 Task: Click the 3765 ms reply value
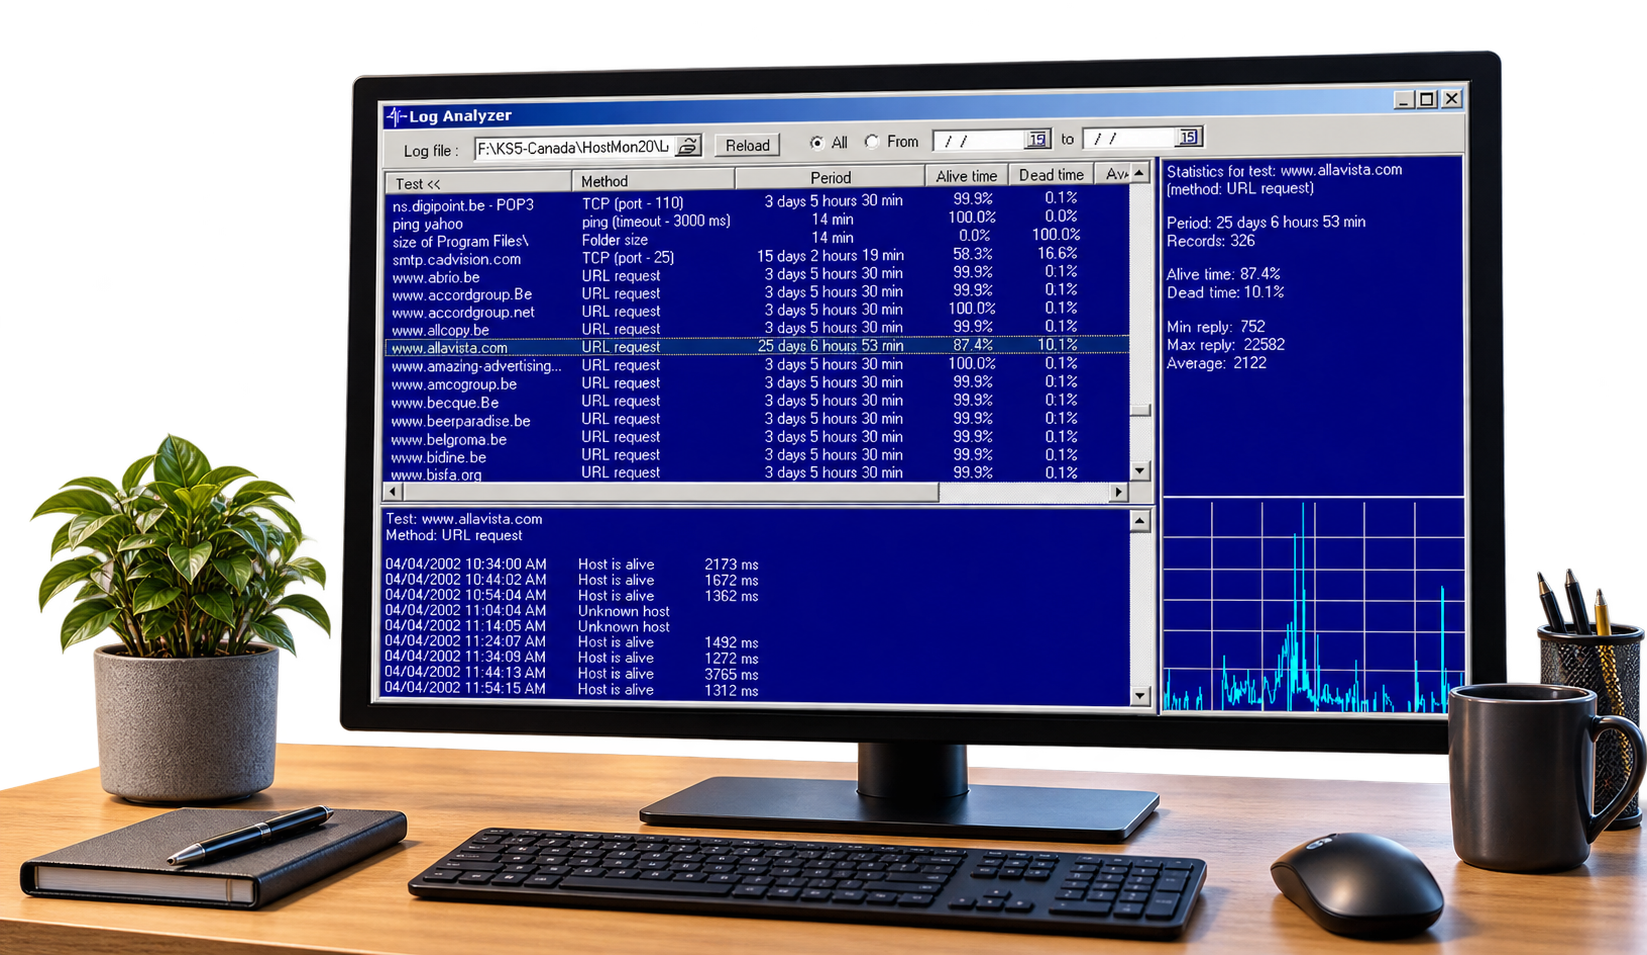(731, 674)
